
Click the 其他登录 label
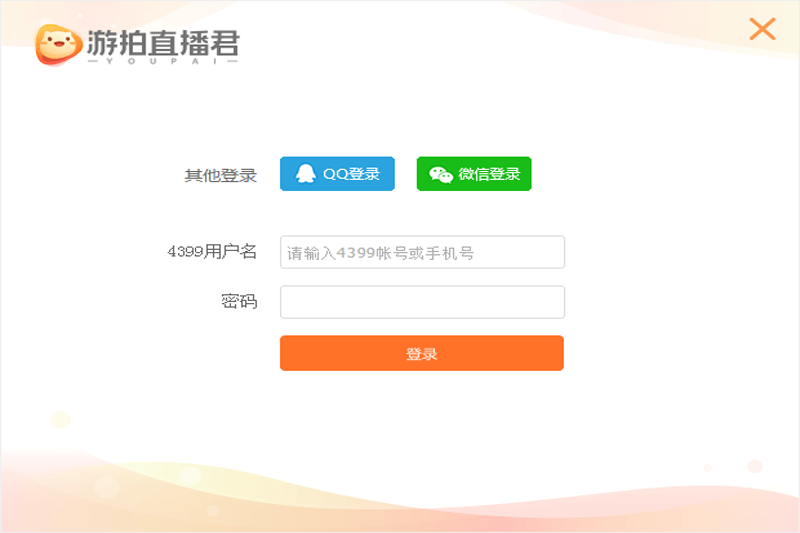point(220,175)
